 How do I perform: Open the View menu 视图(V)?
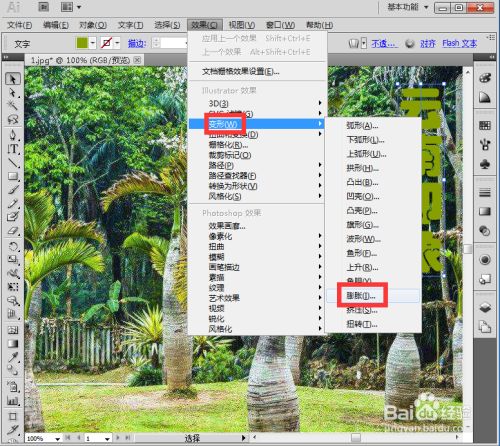point(242,25)
